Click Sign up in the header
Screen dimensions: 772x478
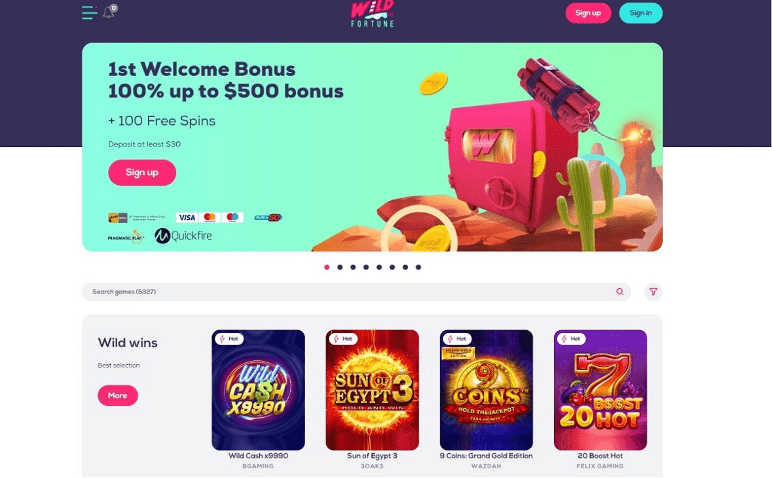pos(588,13)
